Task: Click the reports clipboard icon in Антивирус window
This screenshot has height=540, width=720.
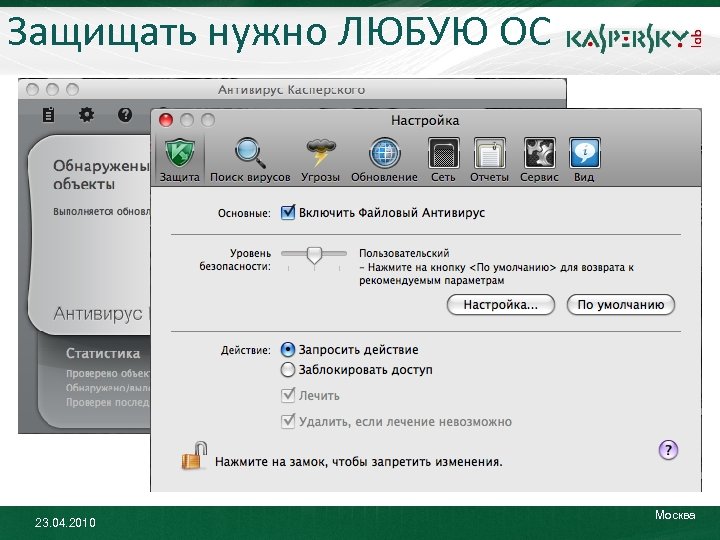Action: pos(48,115)
